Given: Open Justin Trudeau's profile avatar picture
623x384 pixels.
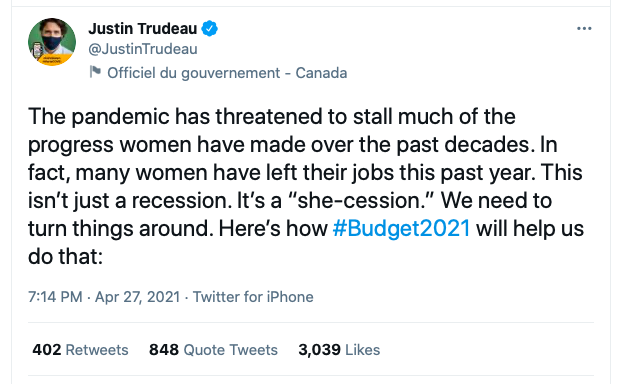Looking at the screenshot, I should tap(52, 42).
